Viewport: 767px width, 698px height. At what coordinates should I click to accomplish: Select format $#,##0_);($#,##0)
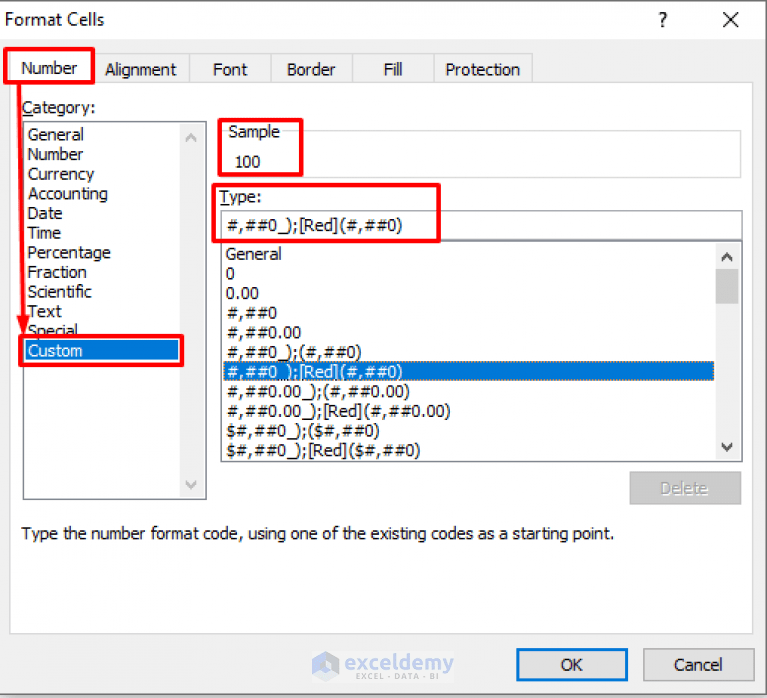469,430
